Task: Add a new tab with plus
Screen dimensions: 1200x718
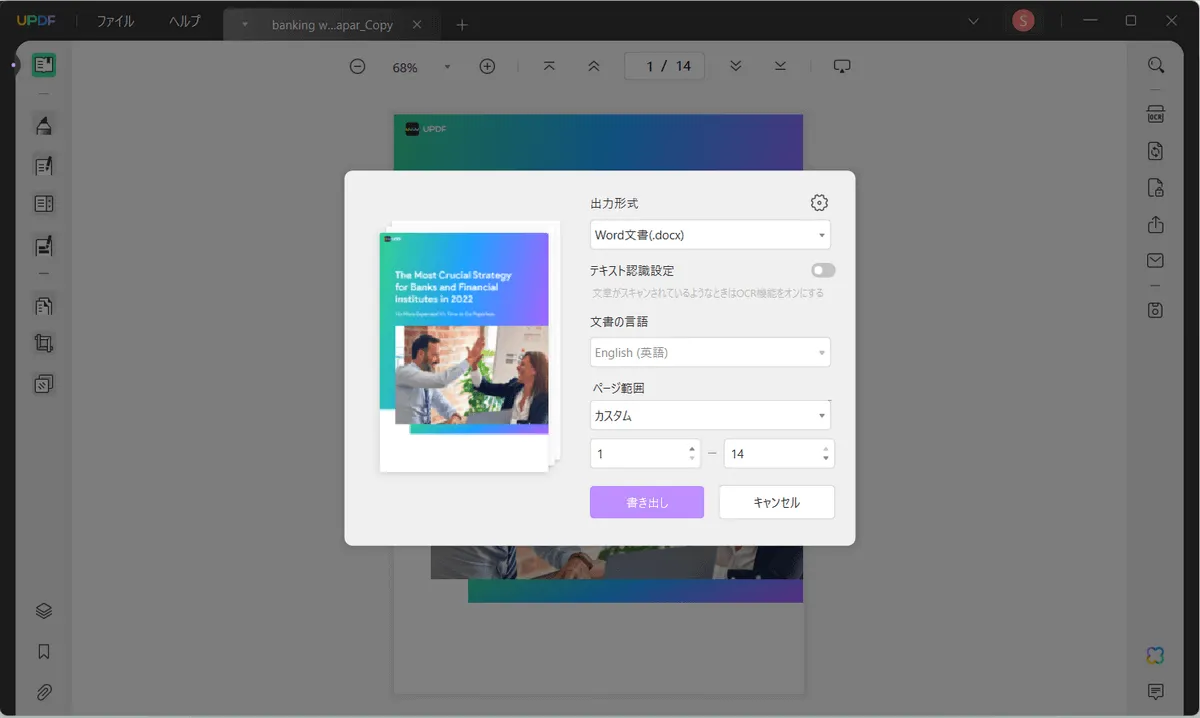Action: (461, 24)
